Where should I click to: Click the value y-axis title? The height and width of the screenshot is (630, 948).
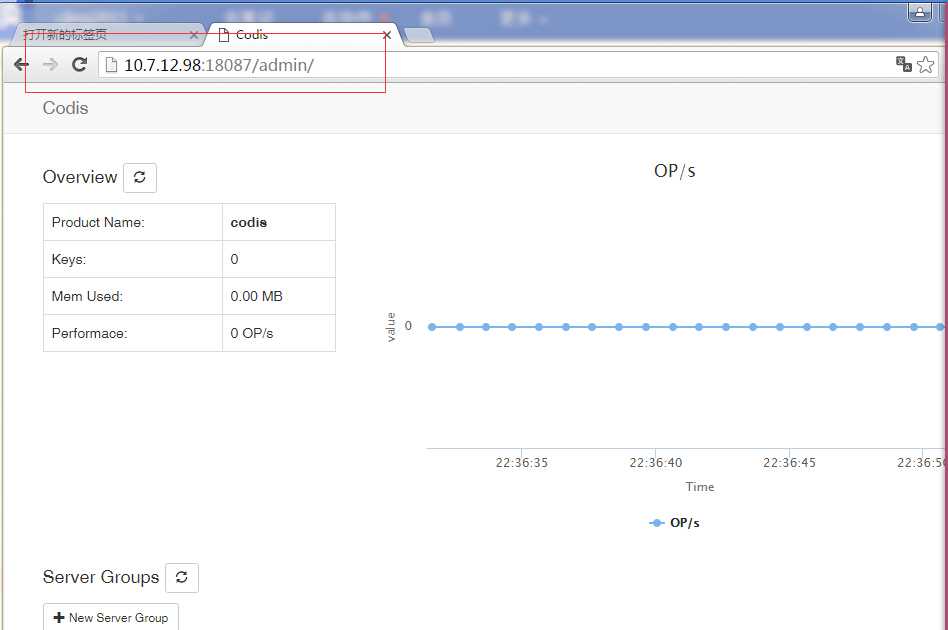pos(391,326)
